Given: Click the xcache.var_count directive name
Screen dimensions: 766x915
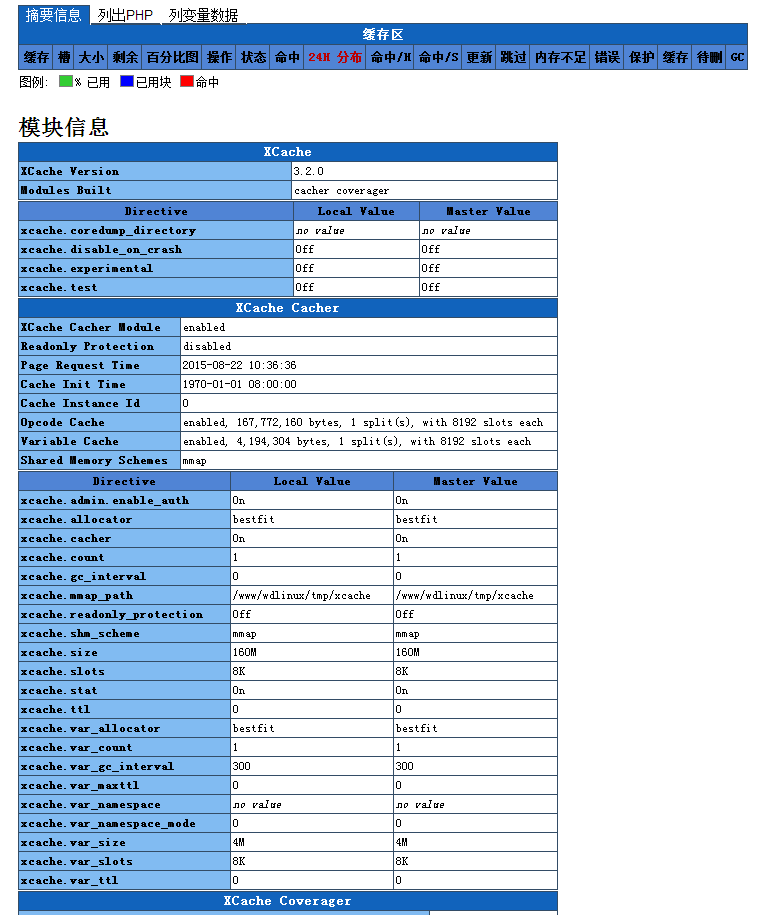Looking at the screenshot, I should [x=76, y=747].
